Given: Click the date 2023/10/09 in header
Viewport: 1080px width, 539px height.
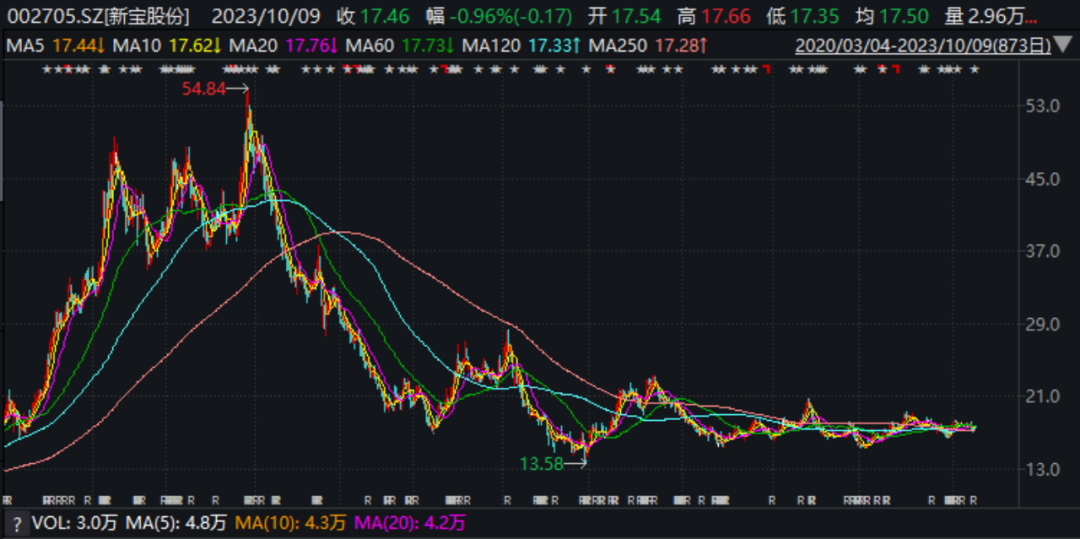Looking at the screenshot, I should [265, 16].
